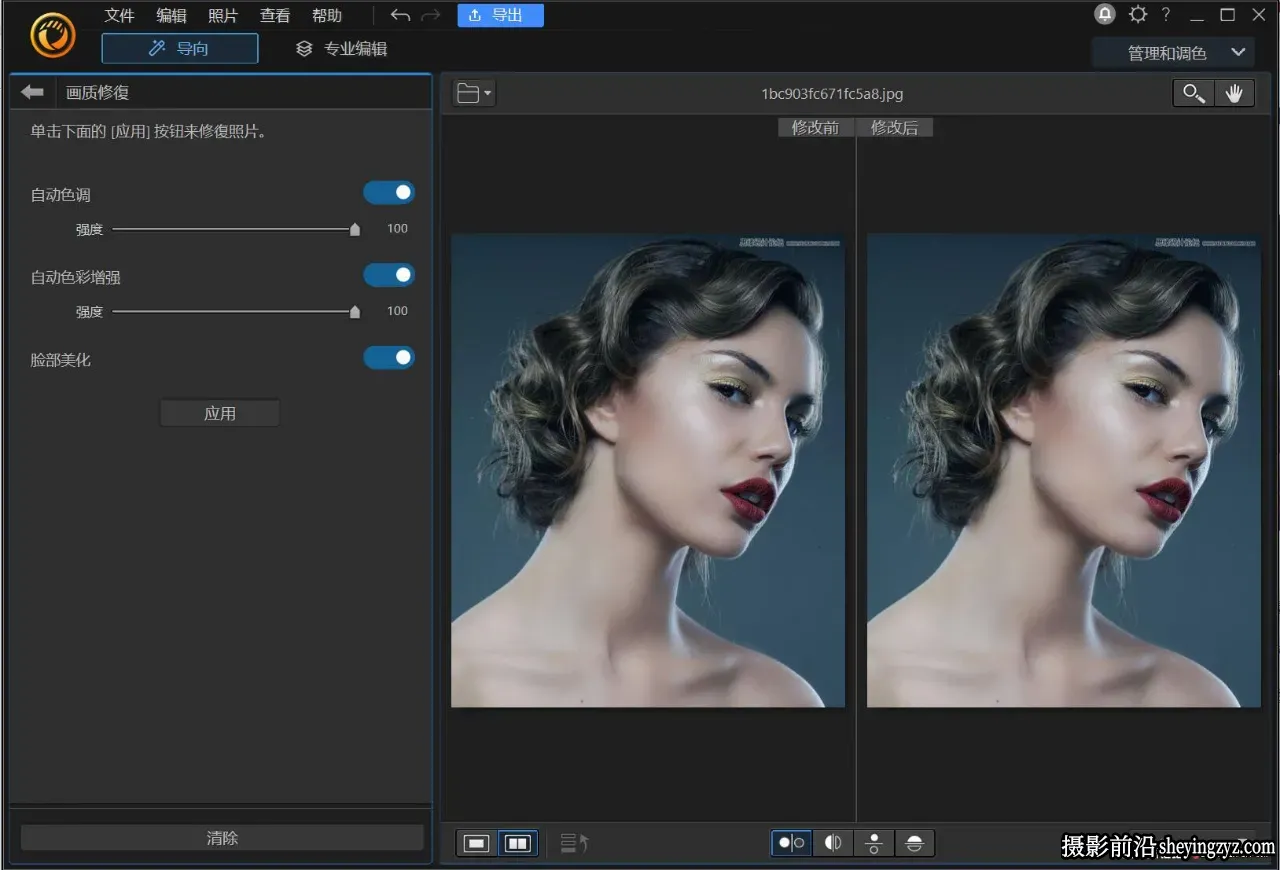Click the 修改前 preview image
Viewport: 1280px width, 870px height.
tap(648, 471)
